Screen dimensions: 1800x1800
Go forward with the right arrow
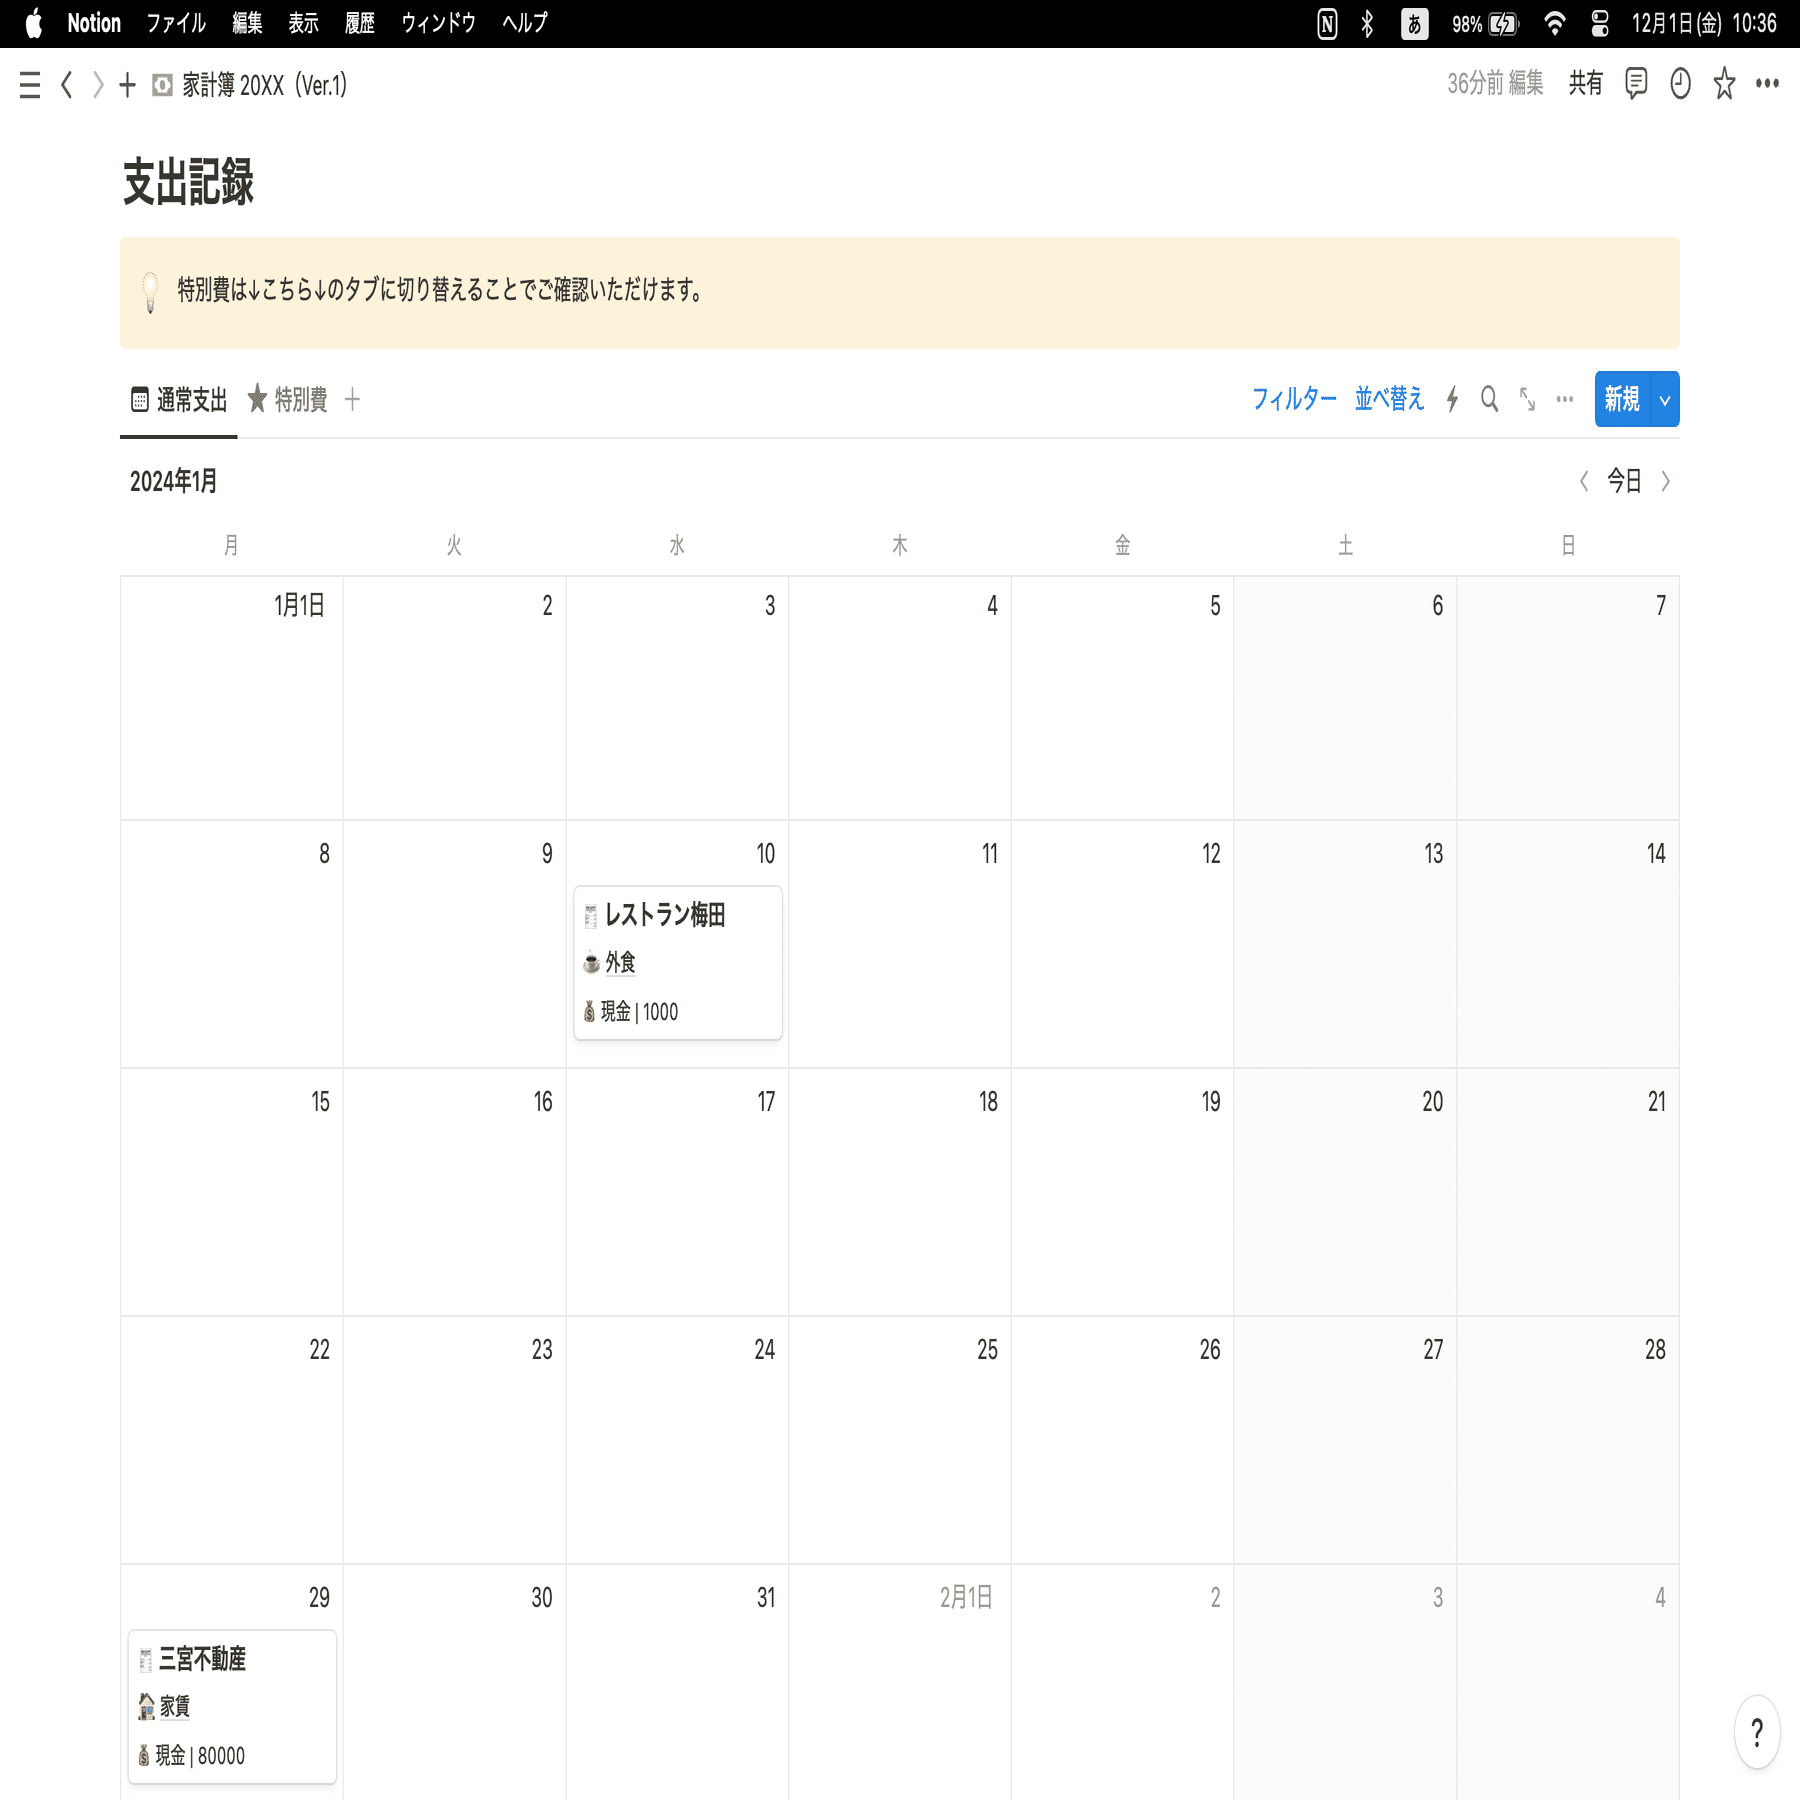point(97,85)
